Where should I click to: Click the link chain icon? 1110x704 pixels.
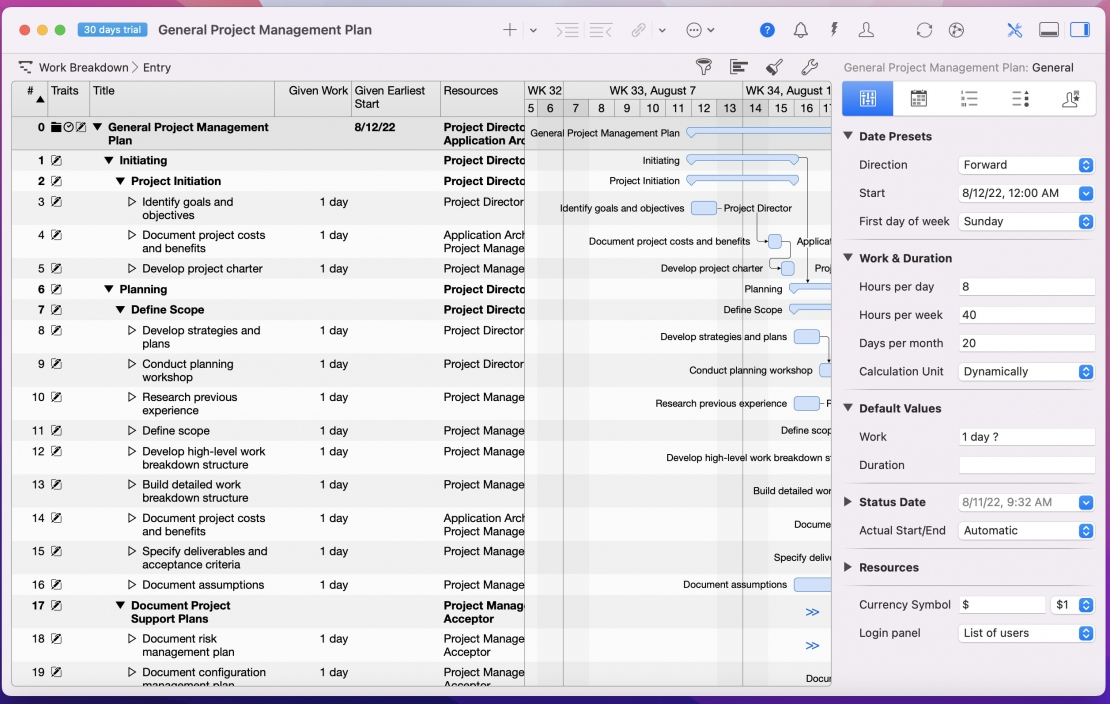(x=638, y=30)
